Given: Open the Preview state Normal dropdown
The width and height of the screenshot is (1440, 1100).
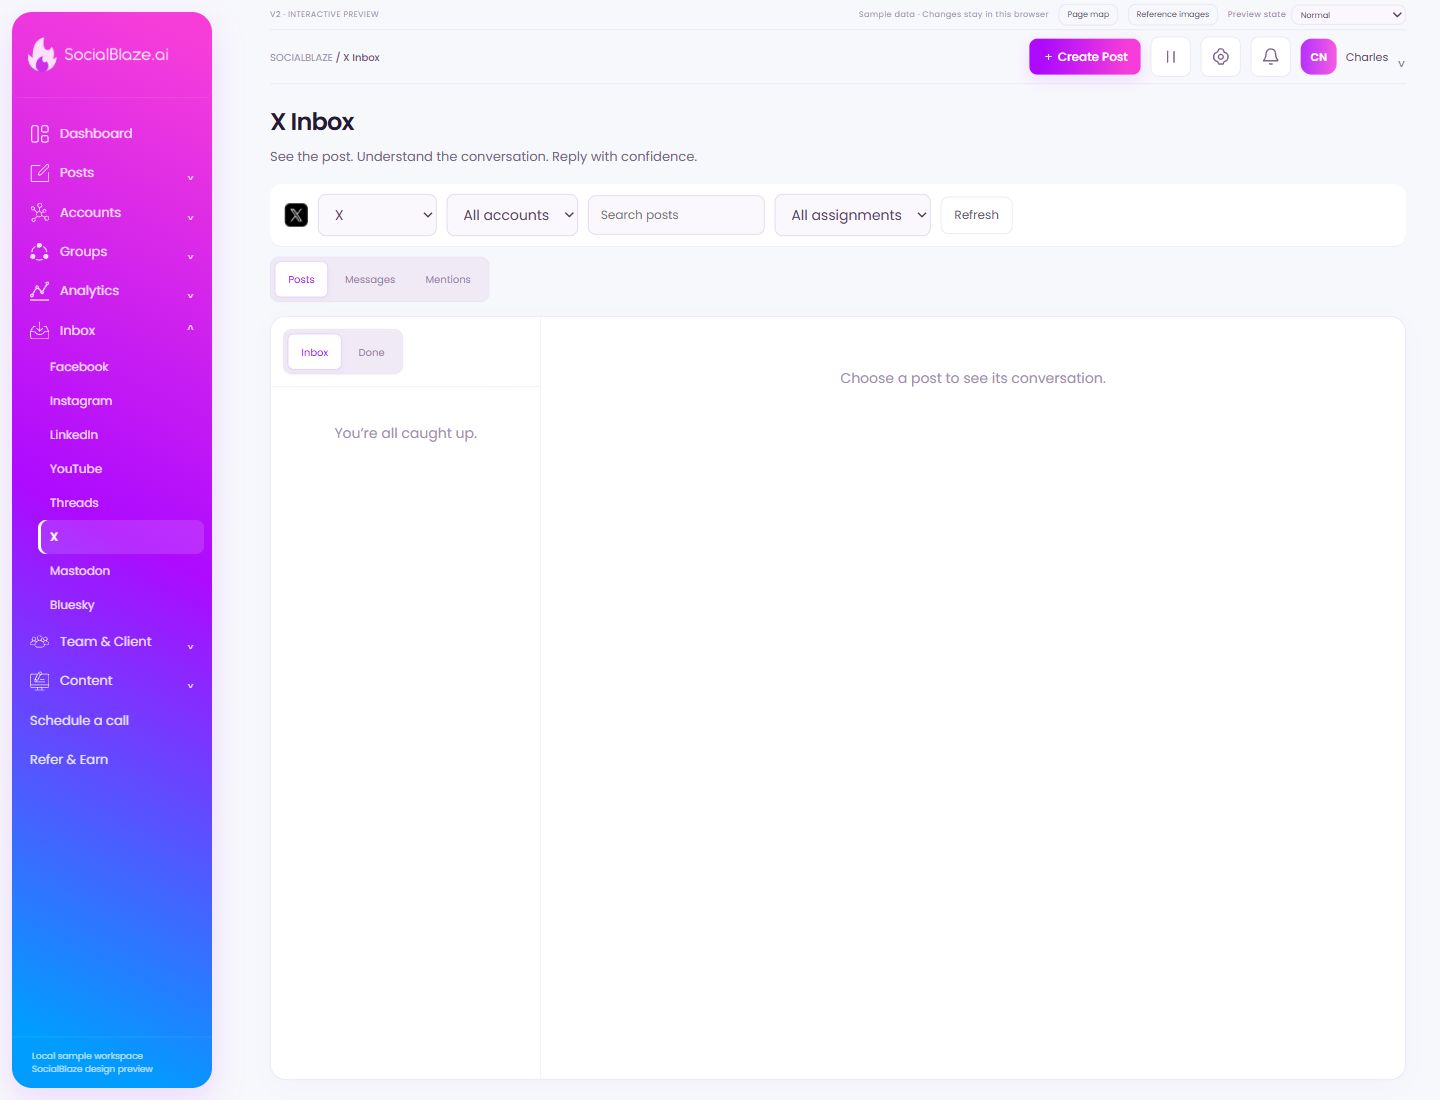Looking at the screenshot, I should tap(1348, 15).
